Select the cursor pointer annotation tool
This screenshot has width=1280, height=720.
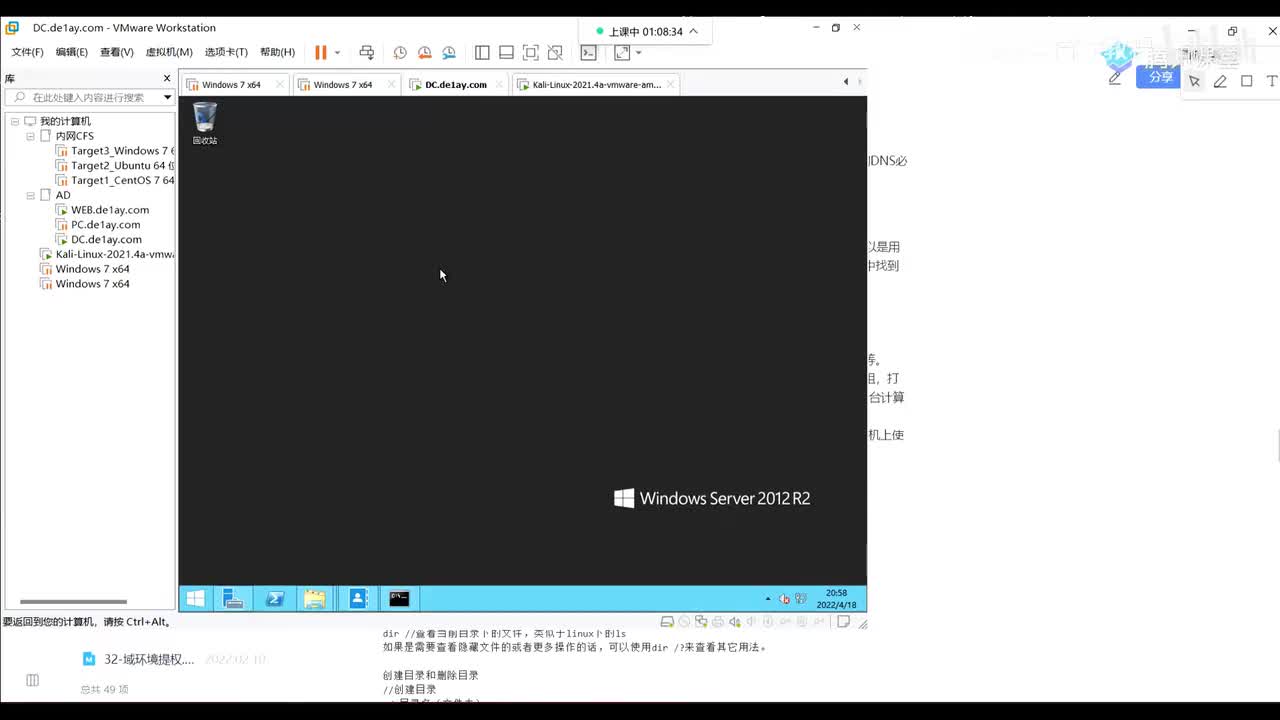[1194, 81]
